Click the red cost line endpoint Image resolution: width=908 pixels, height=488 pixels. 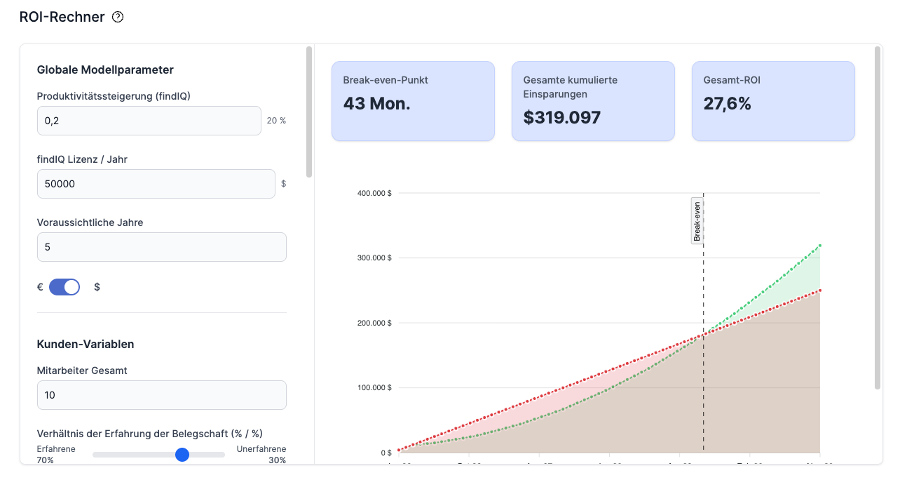(x=820, y=290)
